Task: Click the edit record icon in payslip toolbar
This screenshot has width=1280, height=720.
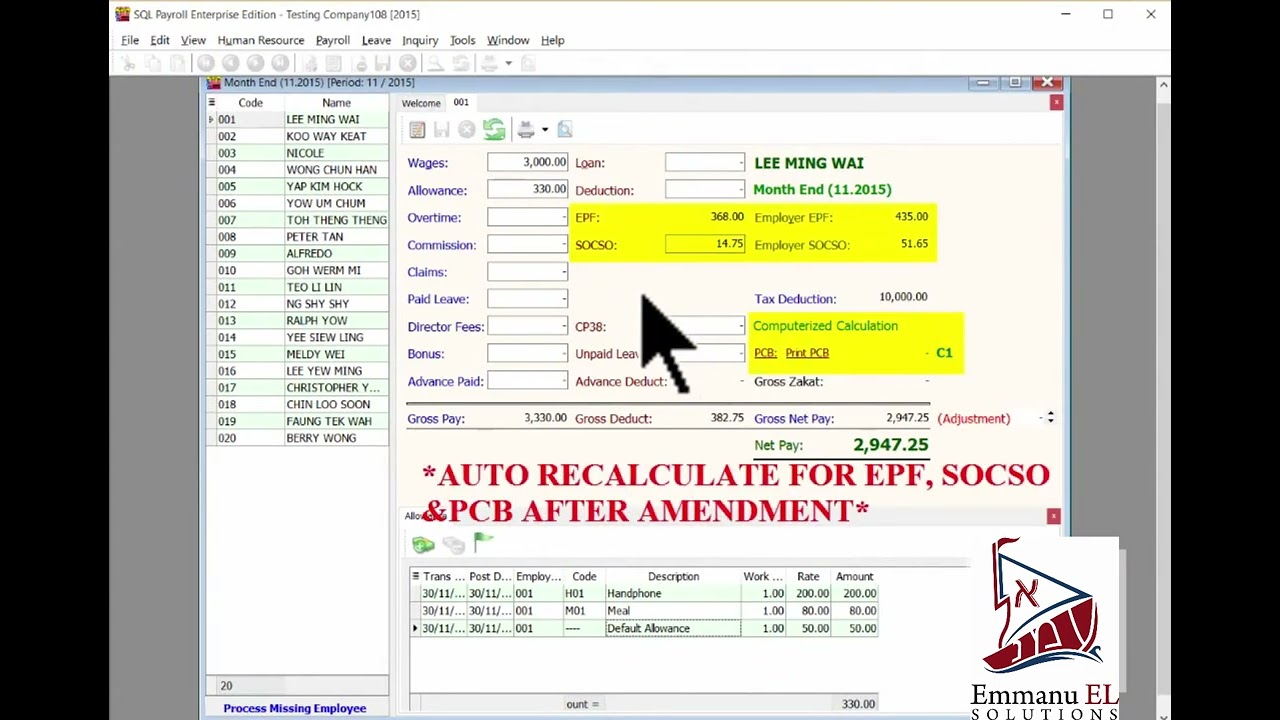Action: 417,130
